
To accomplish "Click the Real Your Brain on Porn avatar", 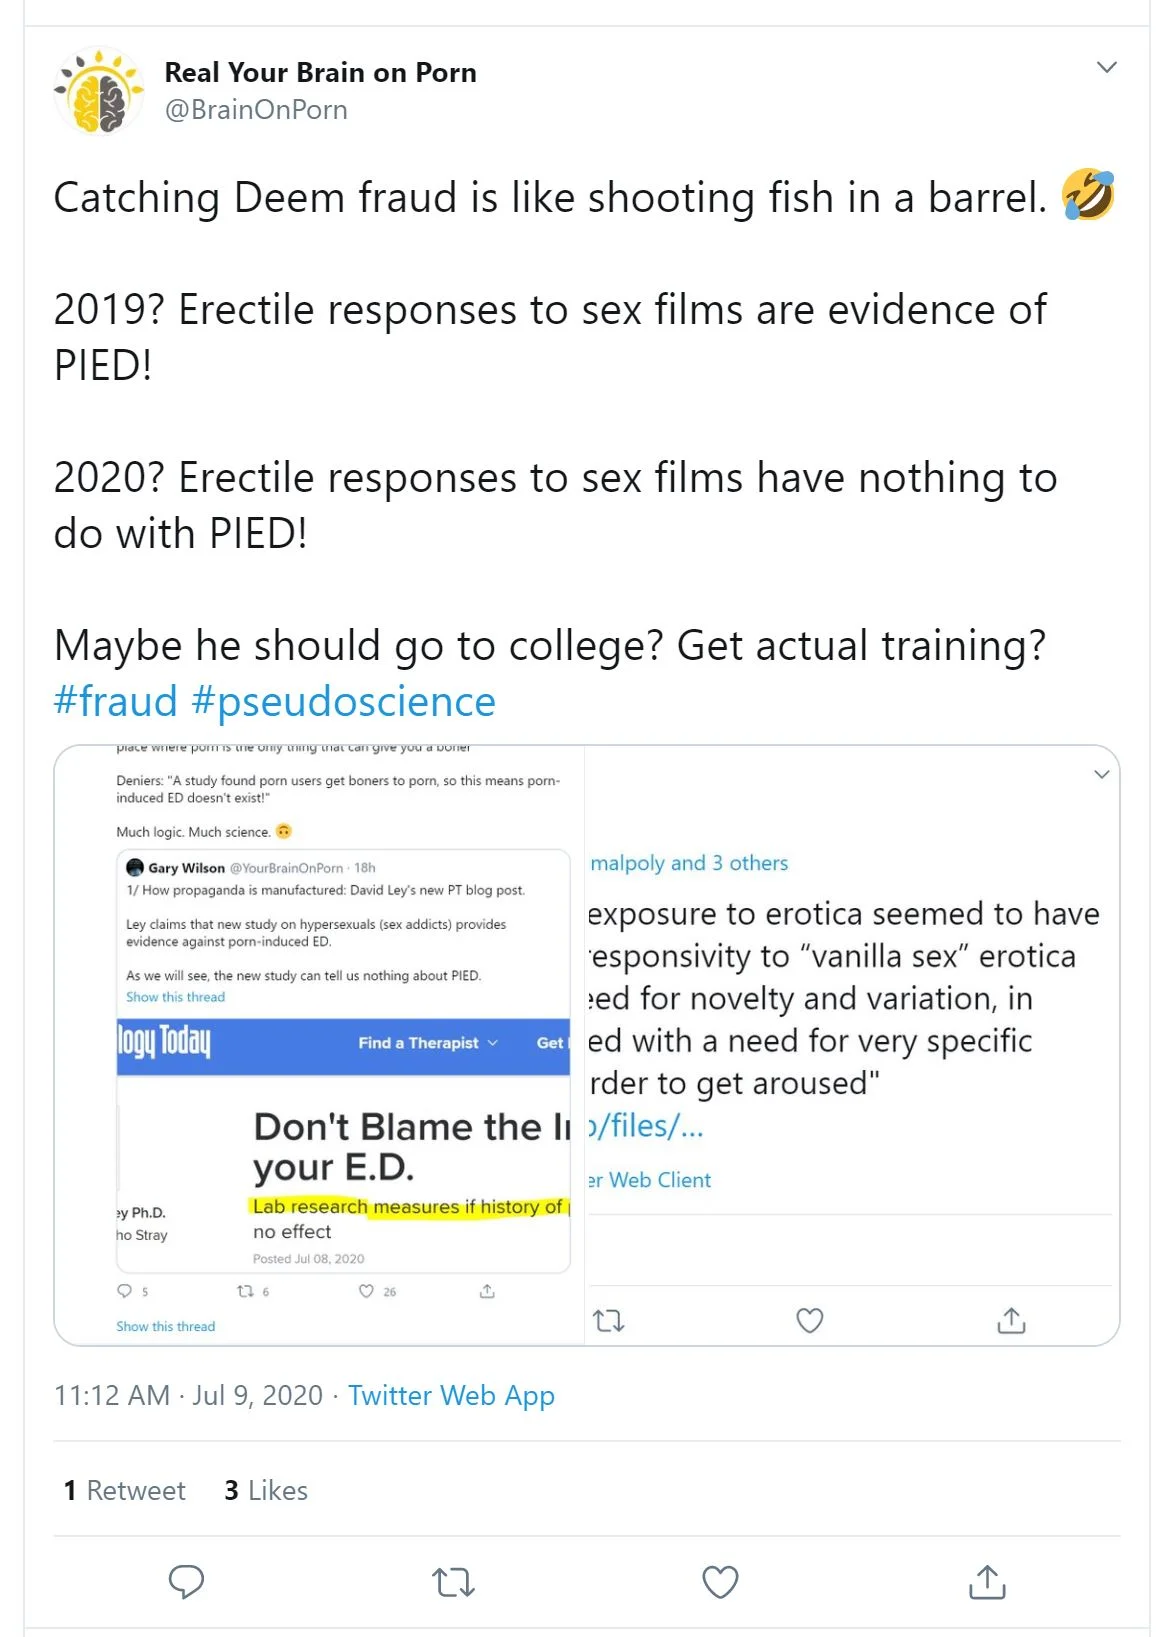I will tap(98, 91).
